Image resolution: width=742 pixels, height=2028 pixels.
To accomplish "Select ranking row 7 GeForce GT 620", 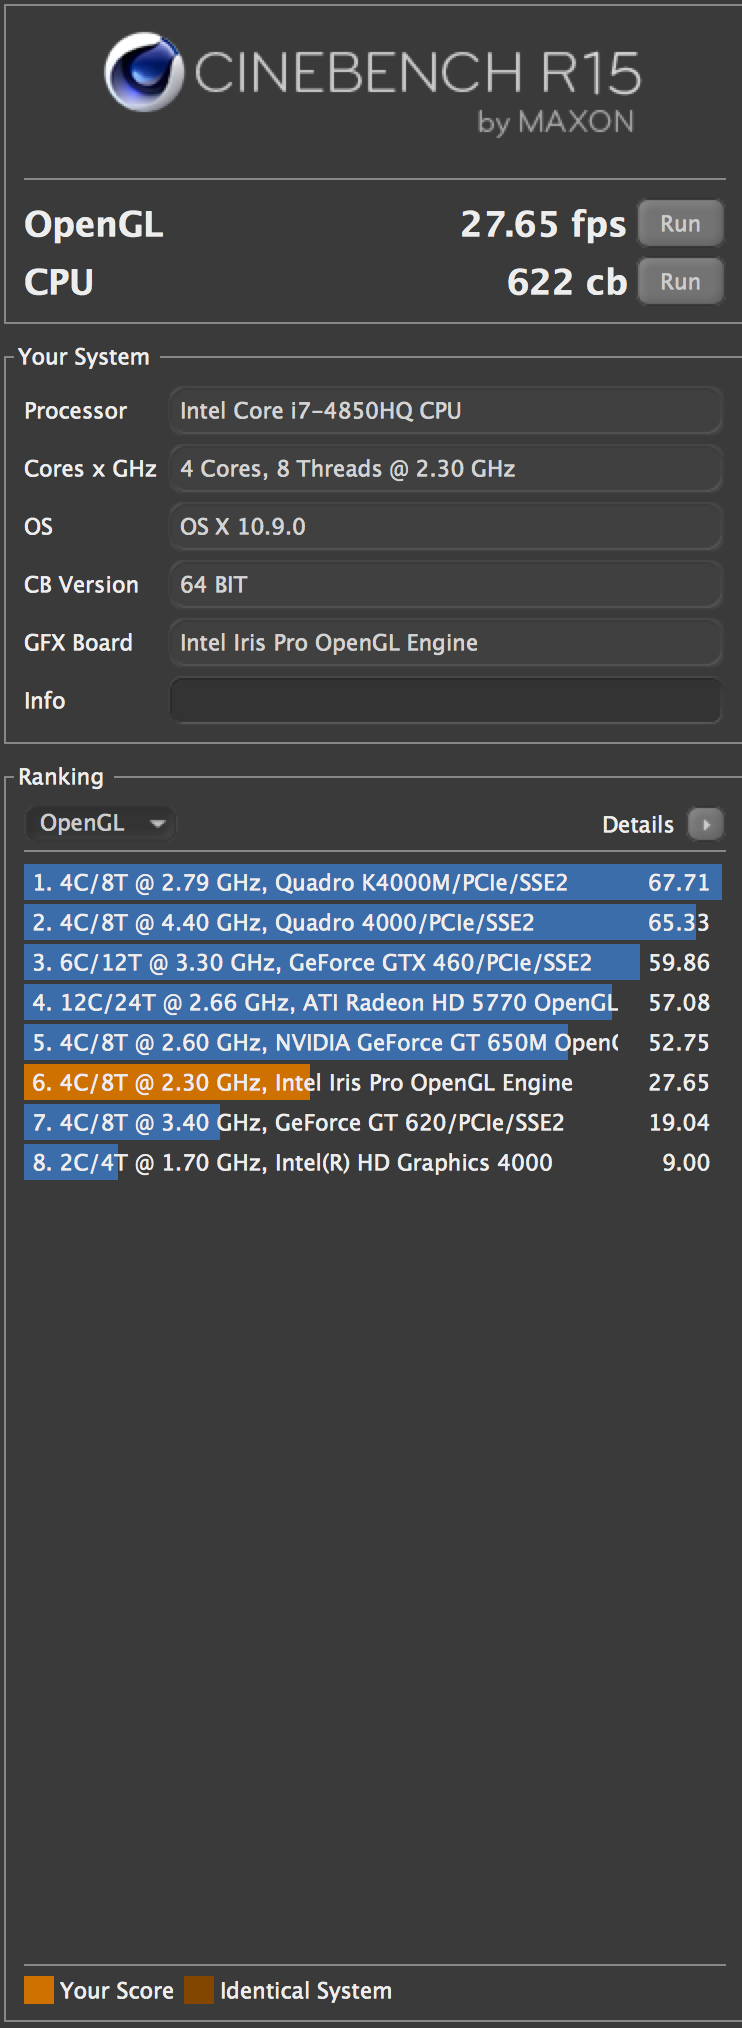I will point(373,1123).
